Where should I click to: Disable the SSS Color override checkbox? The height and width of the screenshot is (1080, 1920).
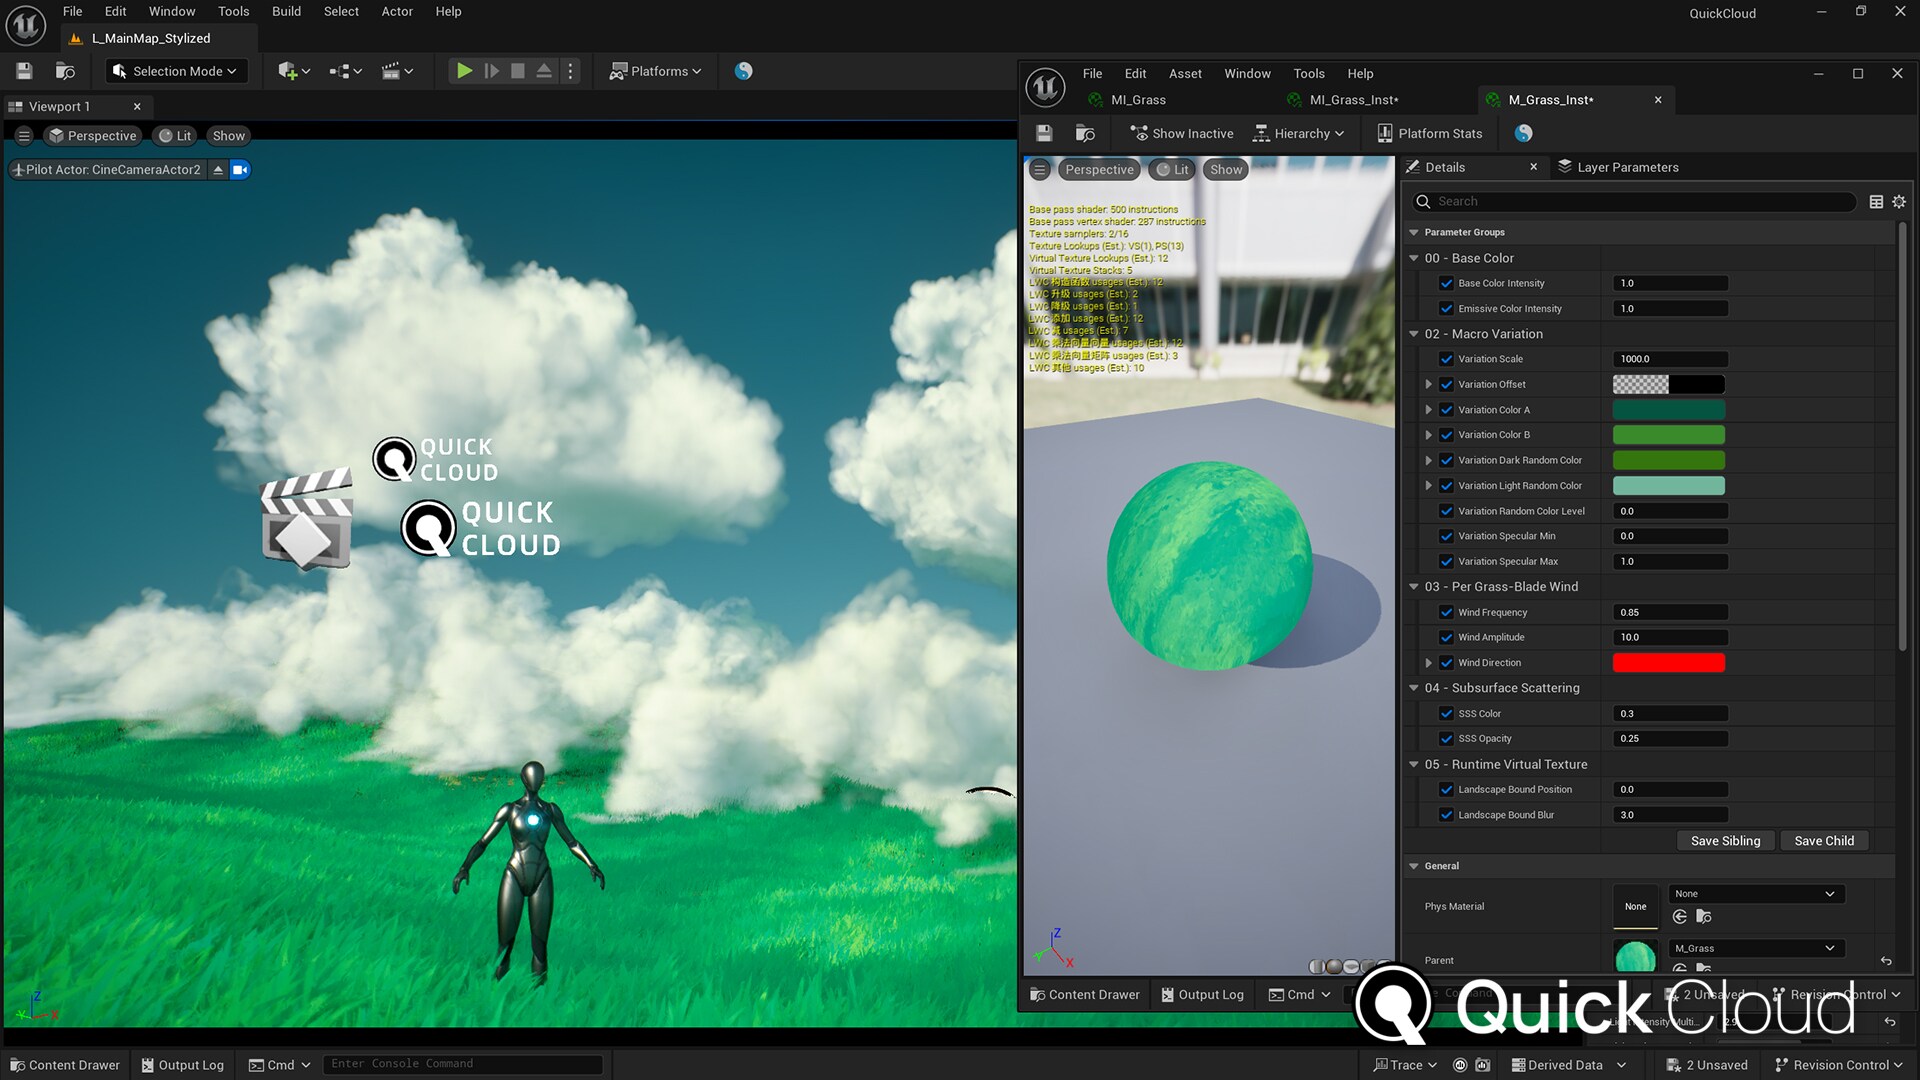pyautogui.click(x=1447, y=713)
